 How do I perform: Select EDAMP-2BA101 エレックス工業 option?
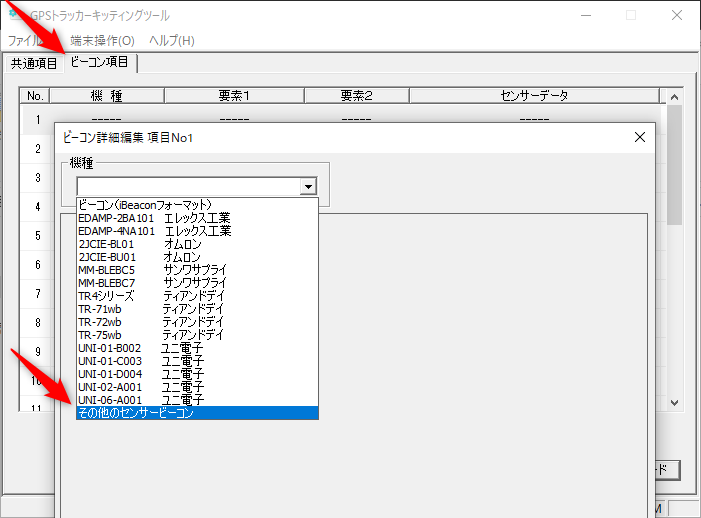tap(197, 218)
